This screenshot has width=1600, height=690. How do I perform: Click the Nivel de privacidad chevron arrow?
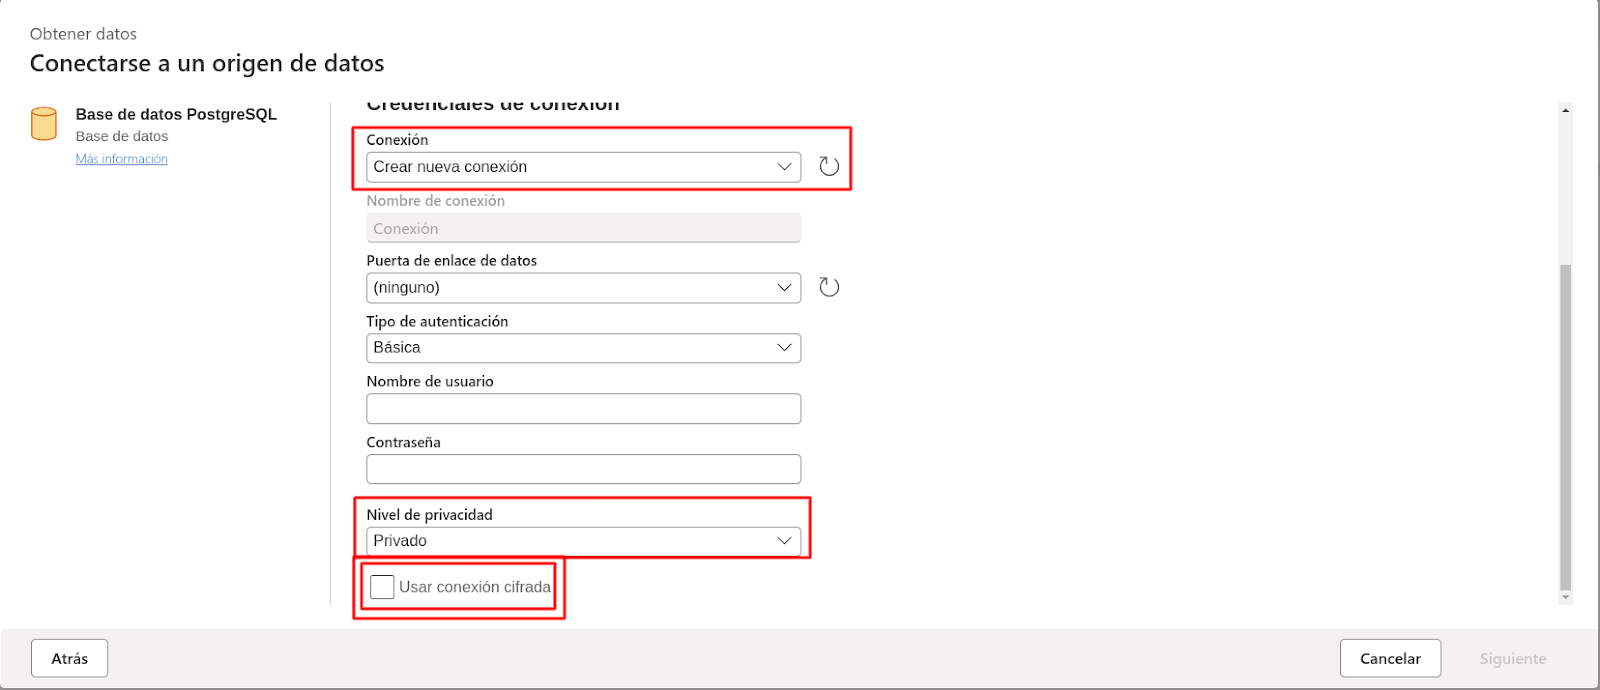click(x=785, y=541)
